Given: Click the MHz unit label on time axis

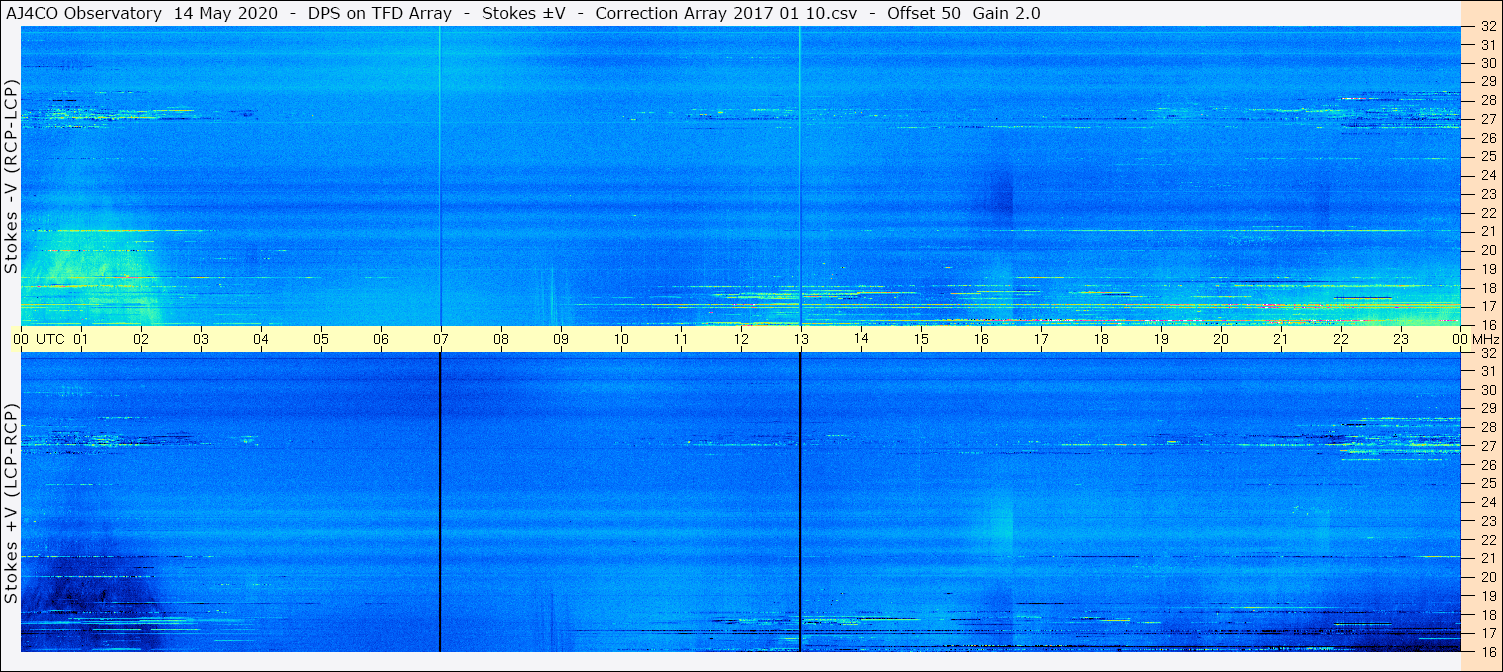Looking at the screenshot, I should tap(1484, 340).
